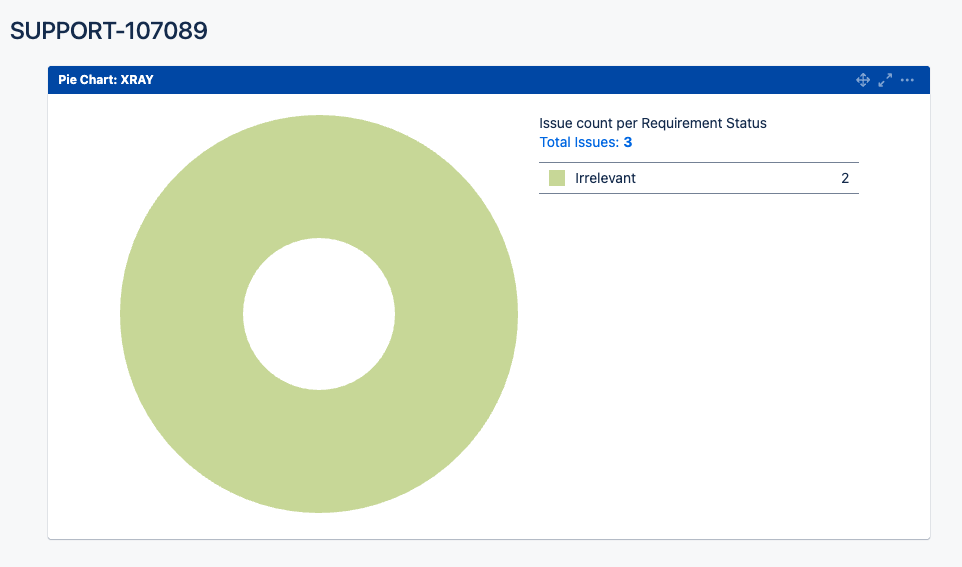
Task: Click the bold total number 3
Action: point(628,142)
